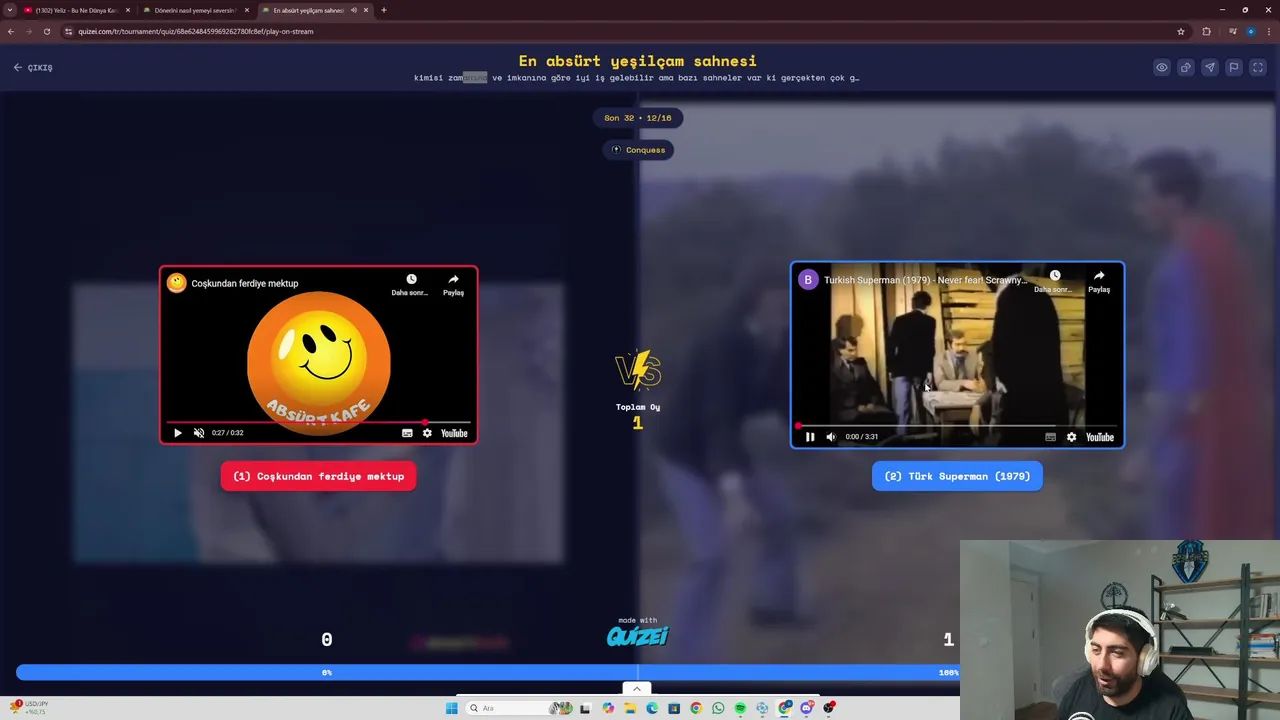Open Spotify from the taskbar
This screenshot has width=1280, height=720.
[x=740, y=708]
